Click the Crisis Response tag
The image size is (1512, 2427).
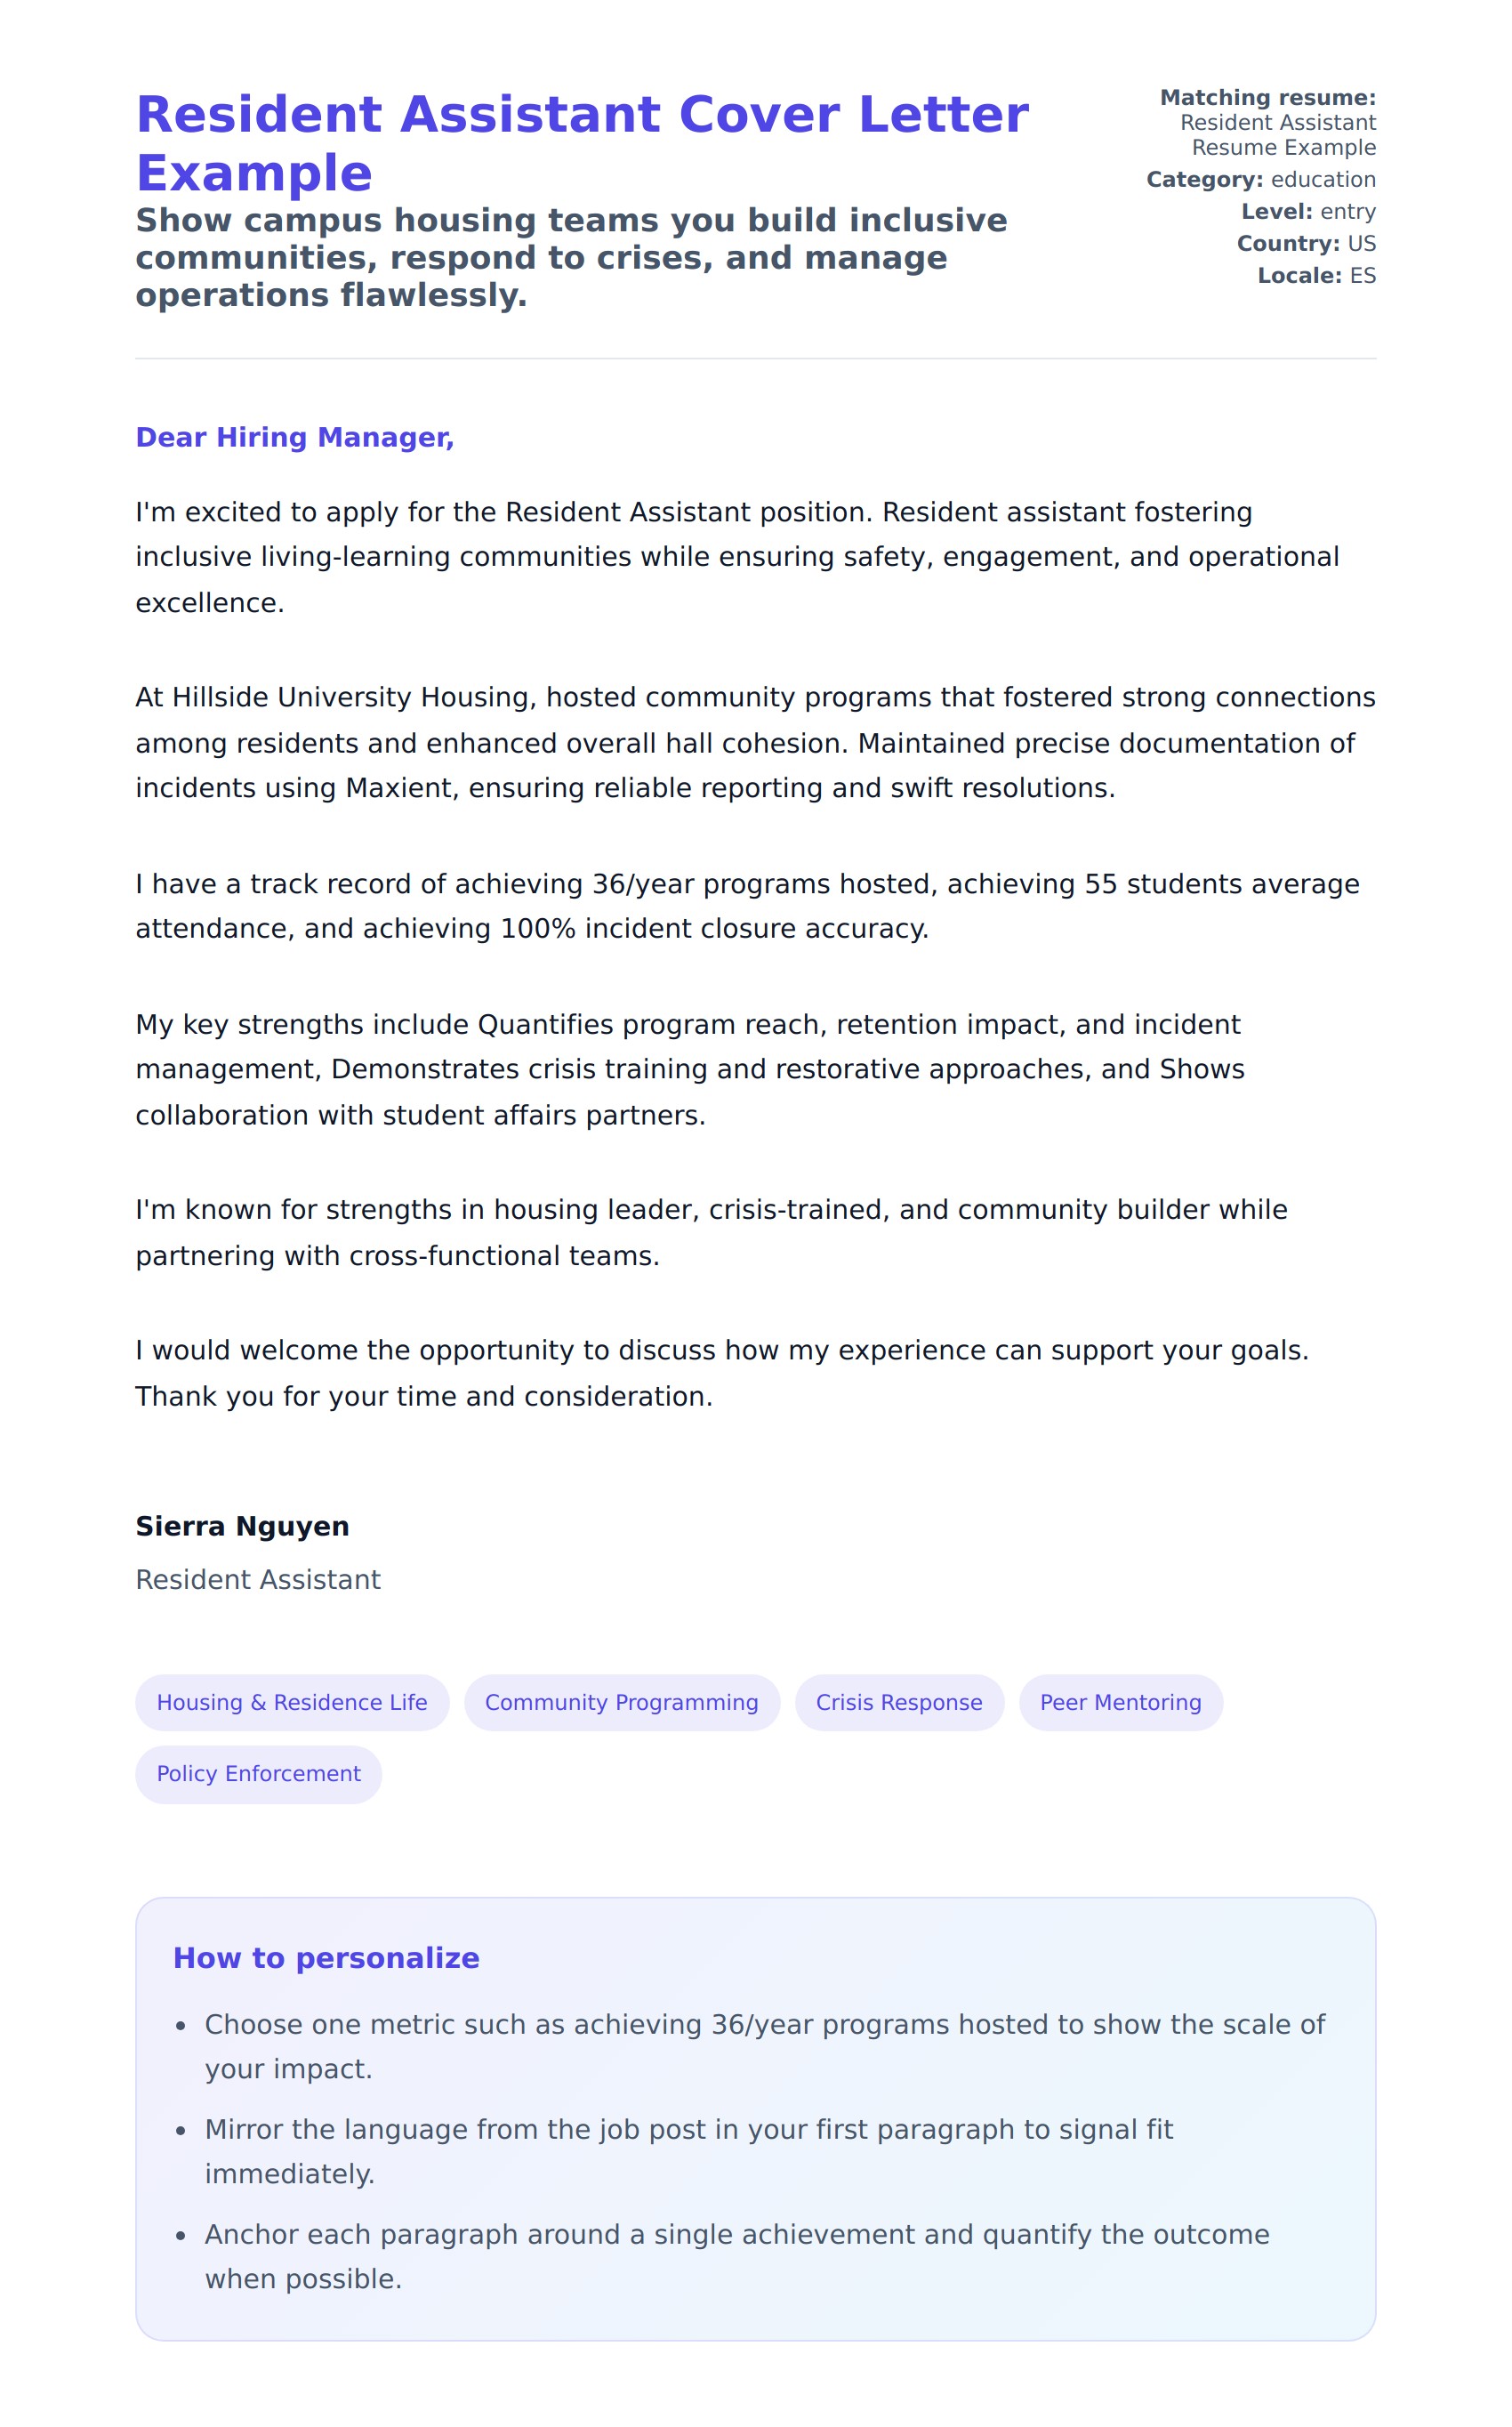899,1702
